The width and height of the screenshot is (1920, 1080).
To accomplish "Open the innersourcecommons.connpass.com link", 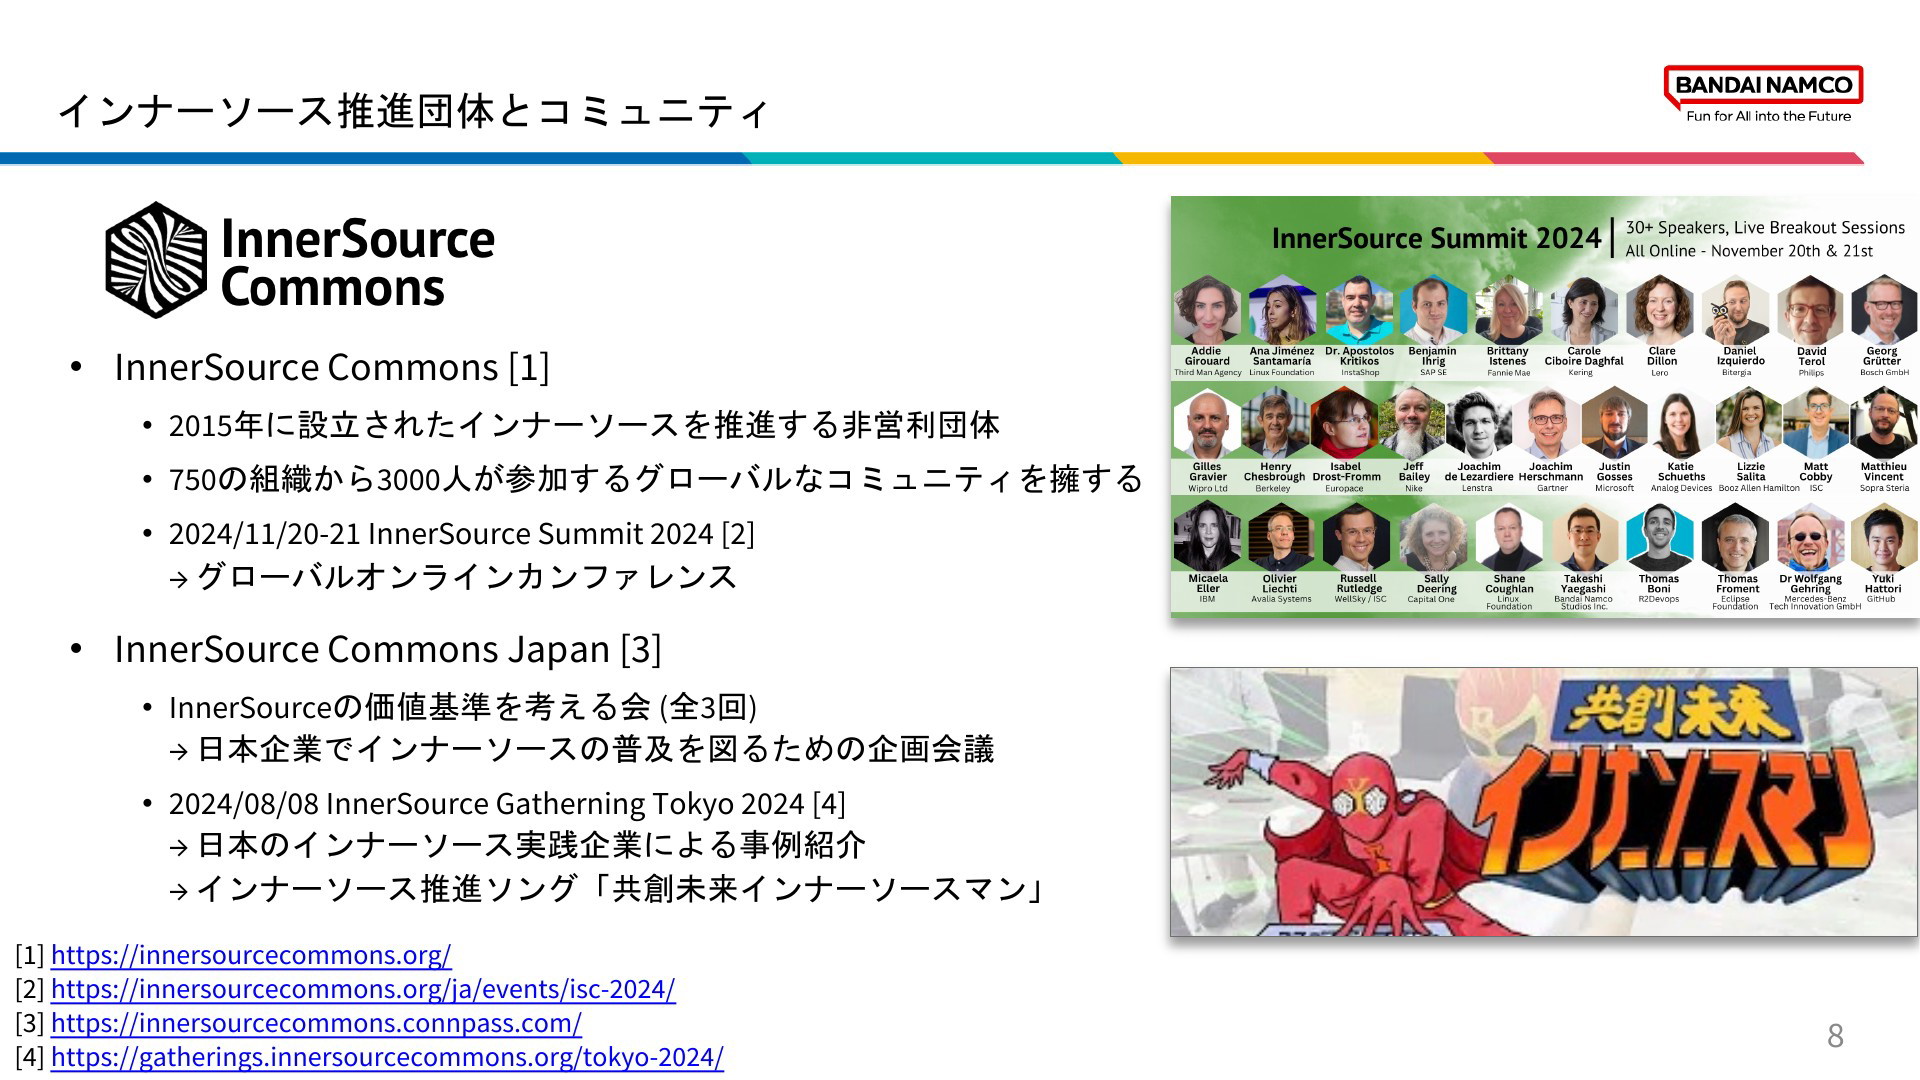I will pos(316,1023).
